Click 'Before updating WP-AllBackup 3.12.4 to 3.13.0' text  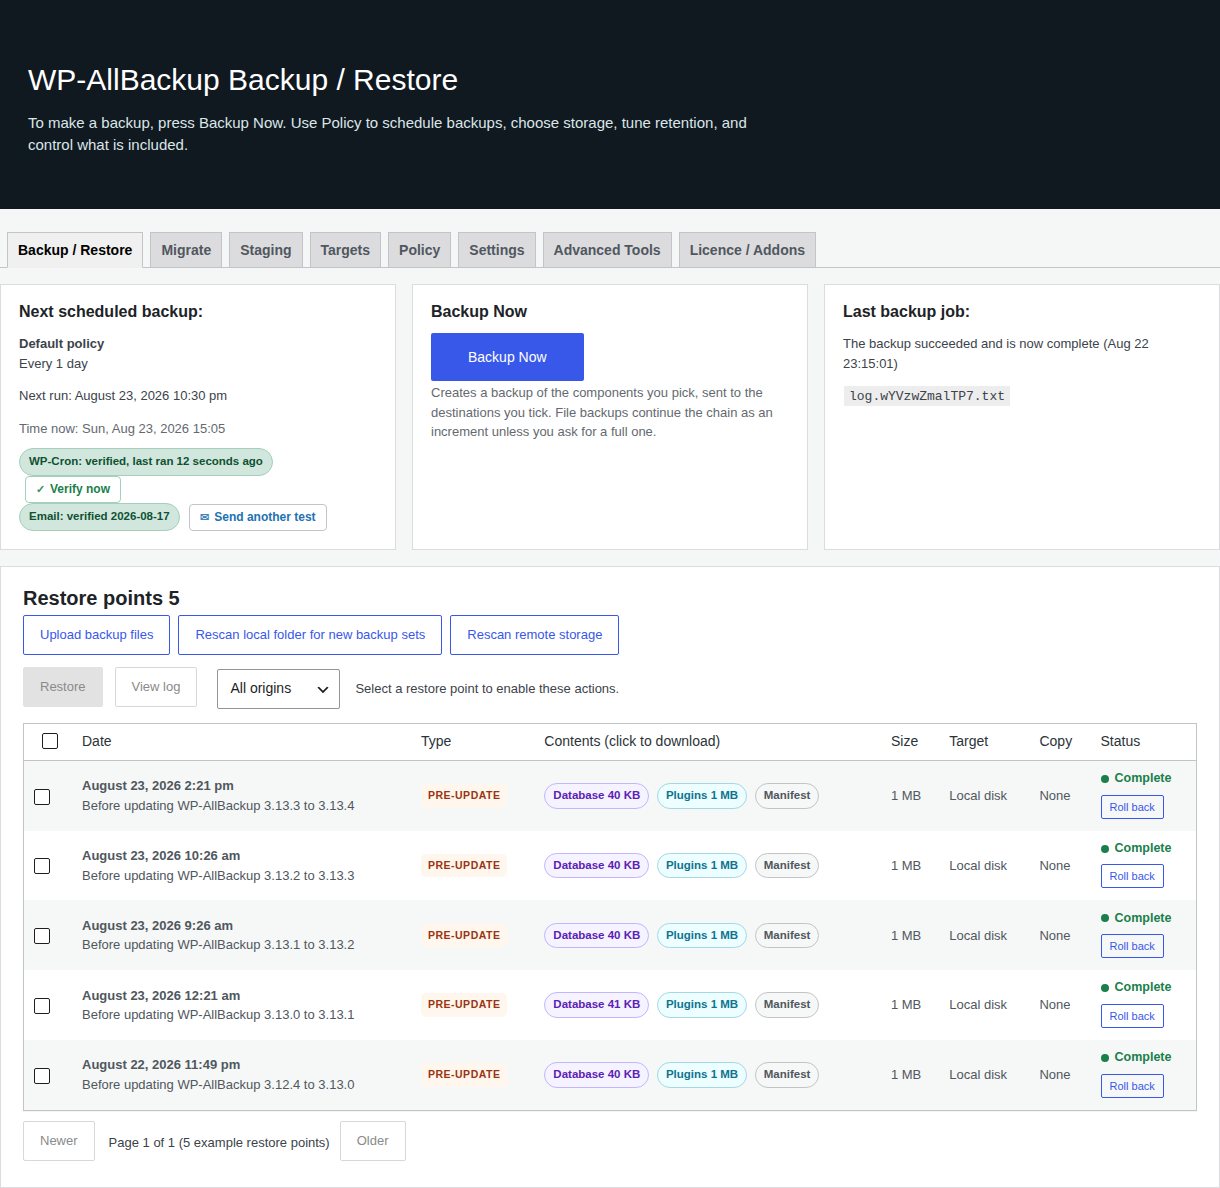pos(218,1085)
